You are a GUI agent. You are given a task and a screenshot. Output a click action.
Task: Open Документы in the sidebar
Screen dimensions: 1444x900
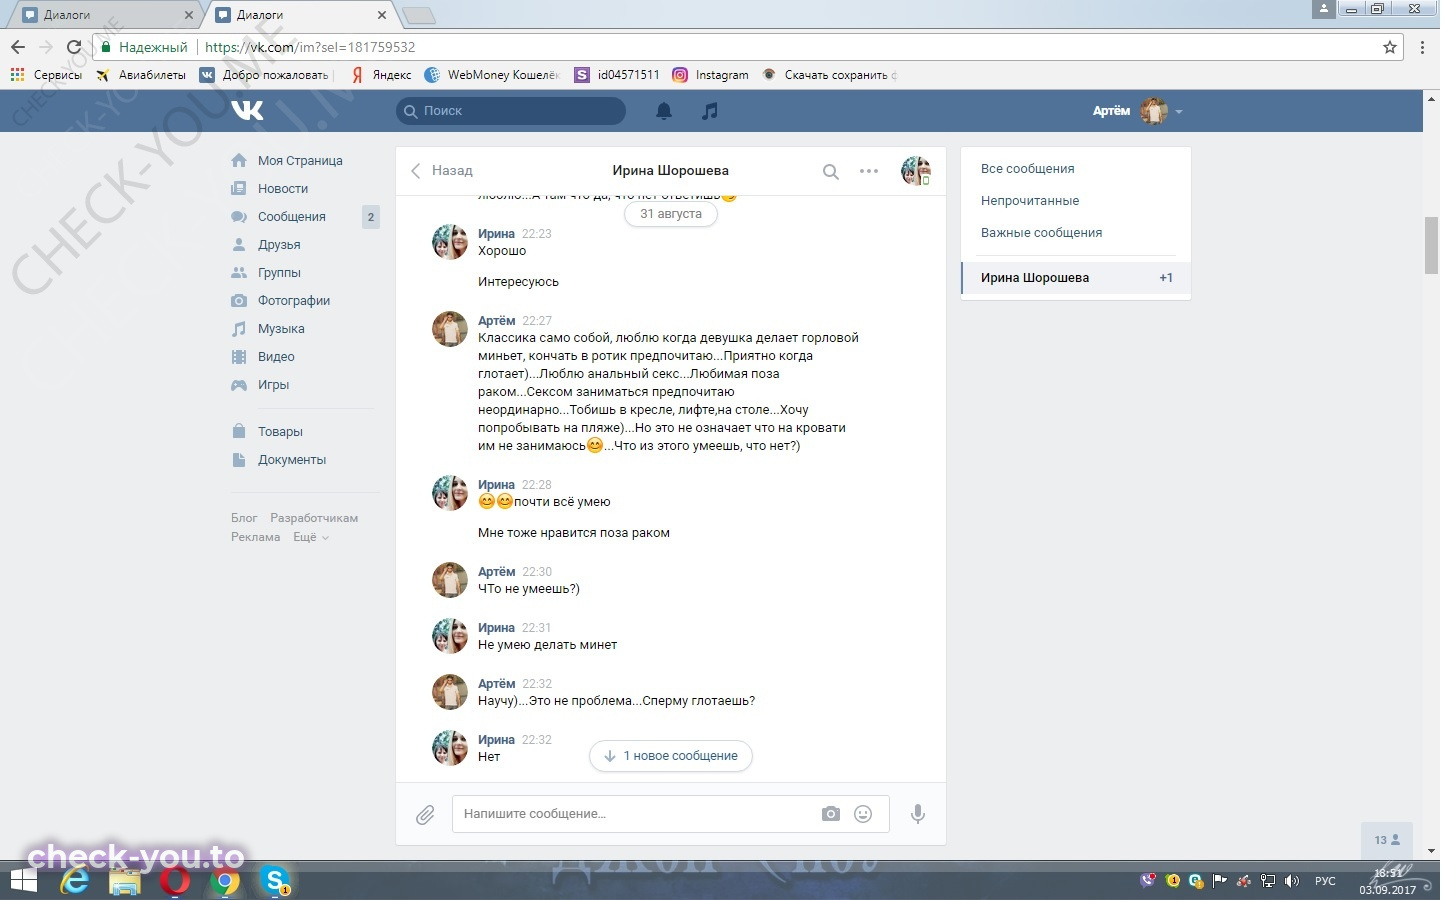(x=292, y=460)
